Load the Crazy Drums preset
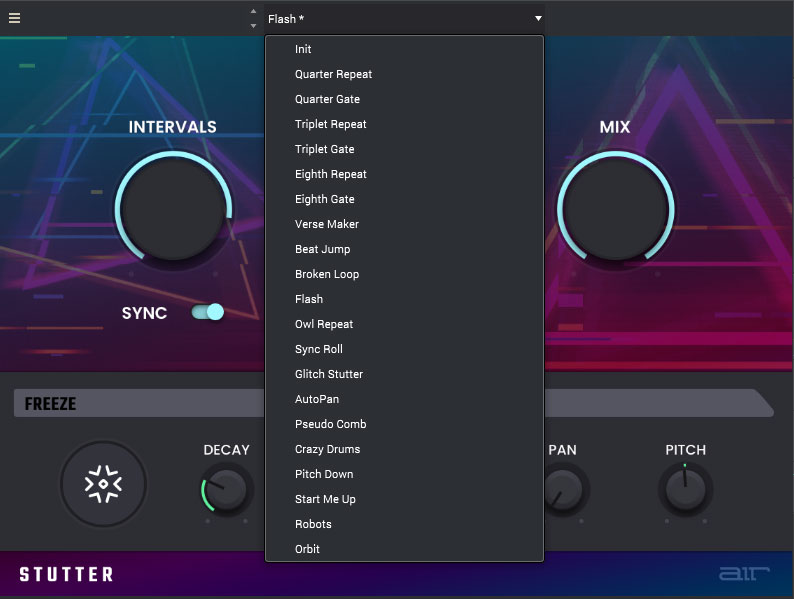This screenshot has height=599, width=794. coord(404,449)
